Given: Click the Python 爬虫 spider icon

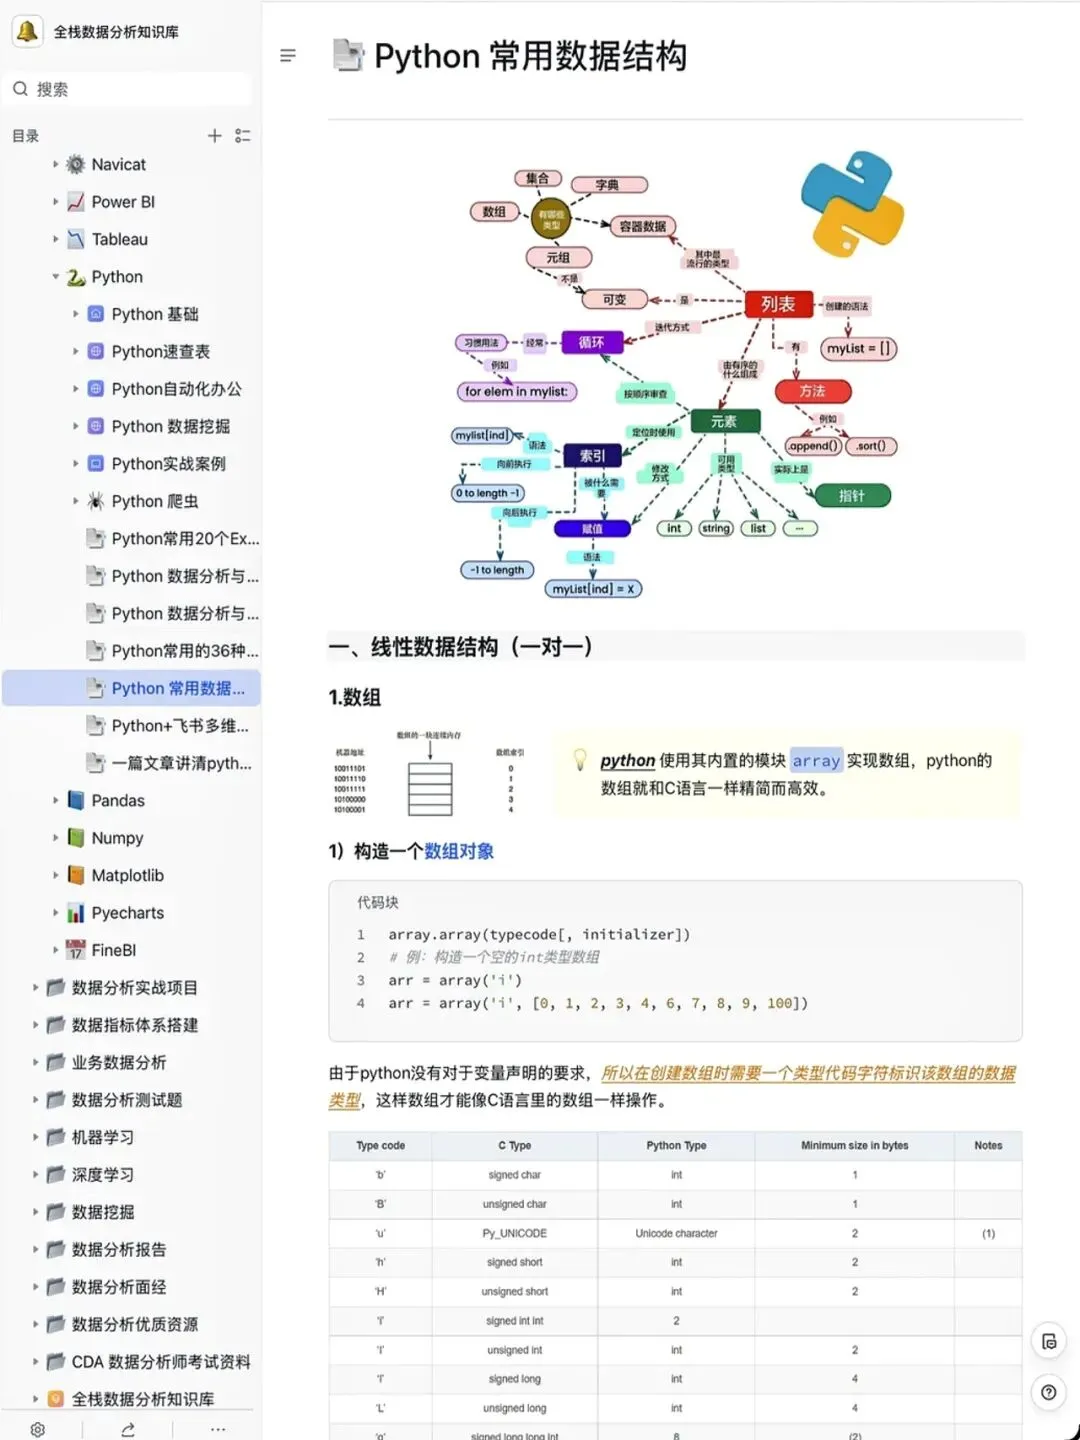Looking at the screenshot, I should pos(96,501).
